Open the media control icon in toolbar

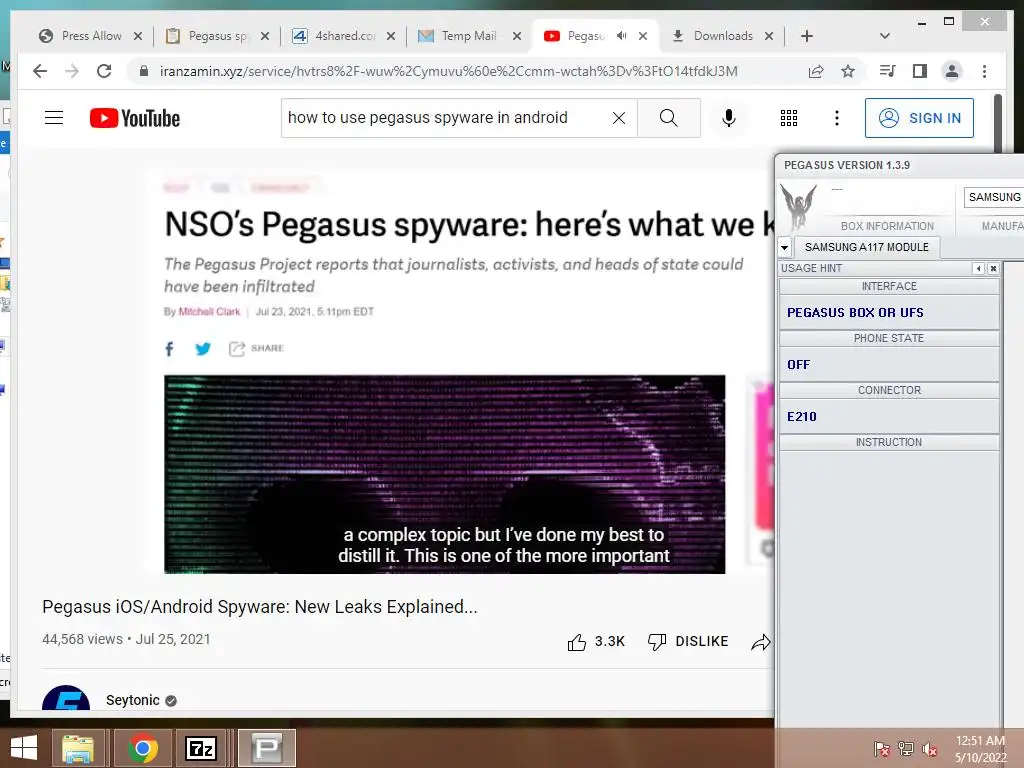click(x=888, y=71)
